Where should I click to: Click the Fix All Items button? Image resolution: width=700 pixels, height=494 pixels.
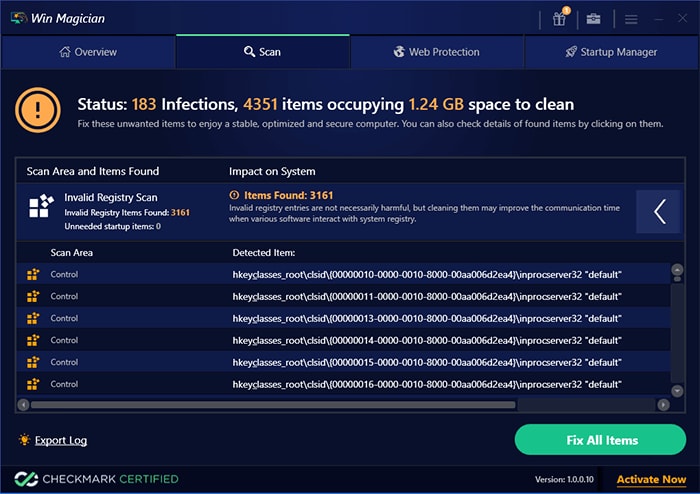click(x=600, y=440)
